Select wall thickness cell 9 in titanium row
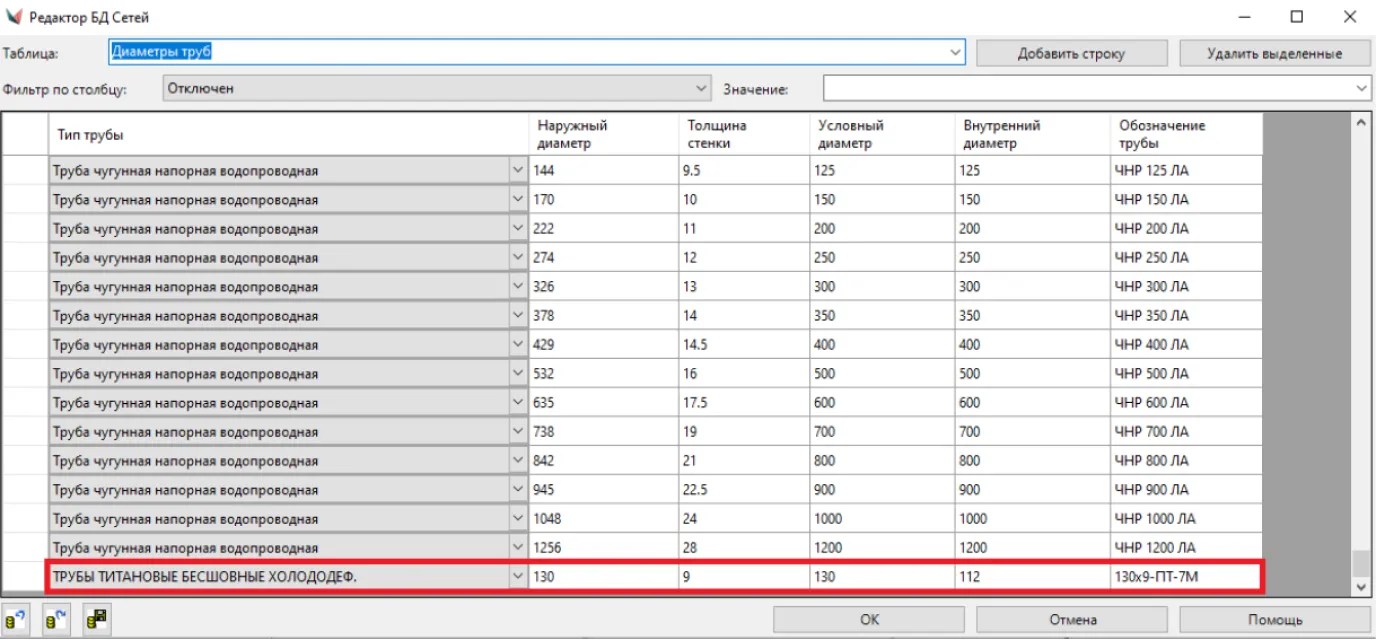1376x640 pixels. pyautogui.click(x=745, y=576)
